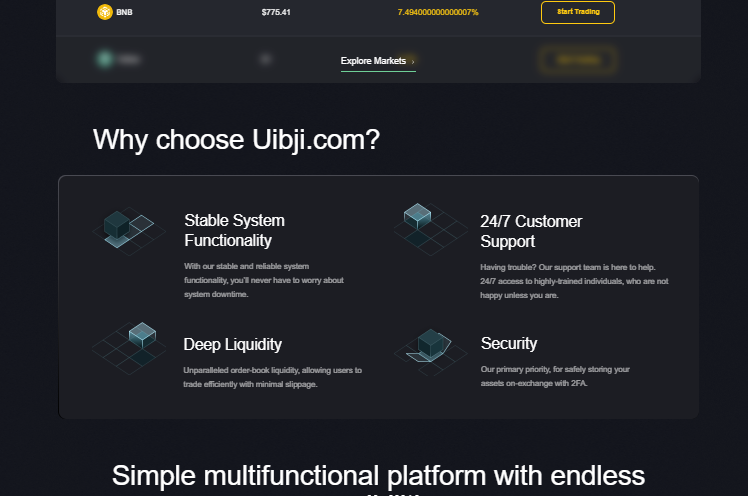Click the BNB price $775.41
The width and height of the screenshot is (748, 496).
pyautogui.click(x=276, y=12)
